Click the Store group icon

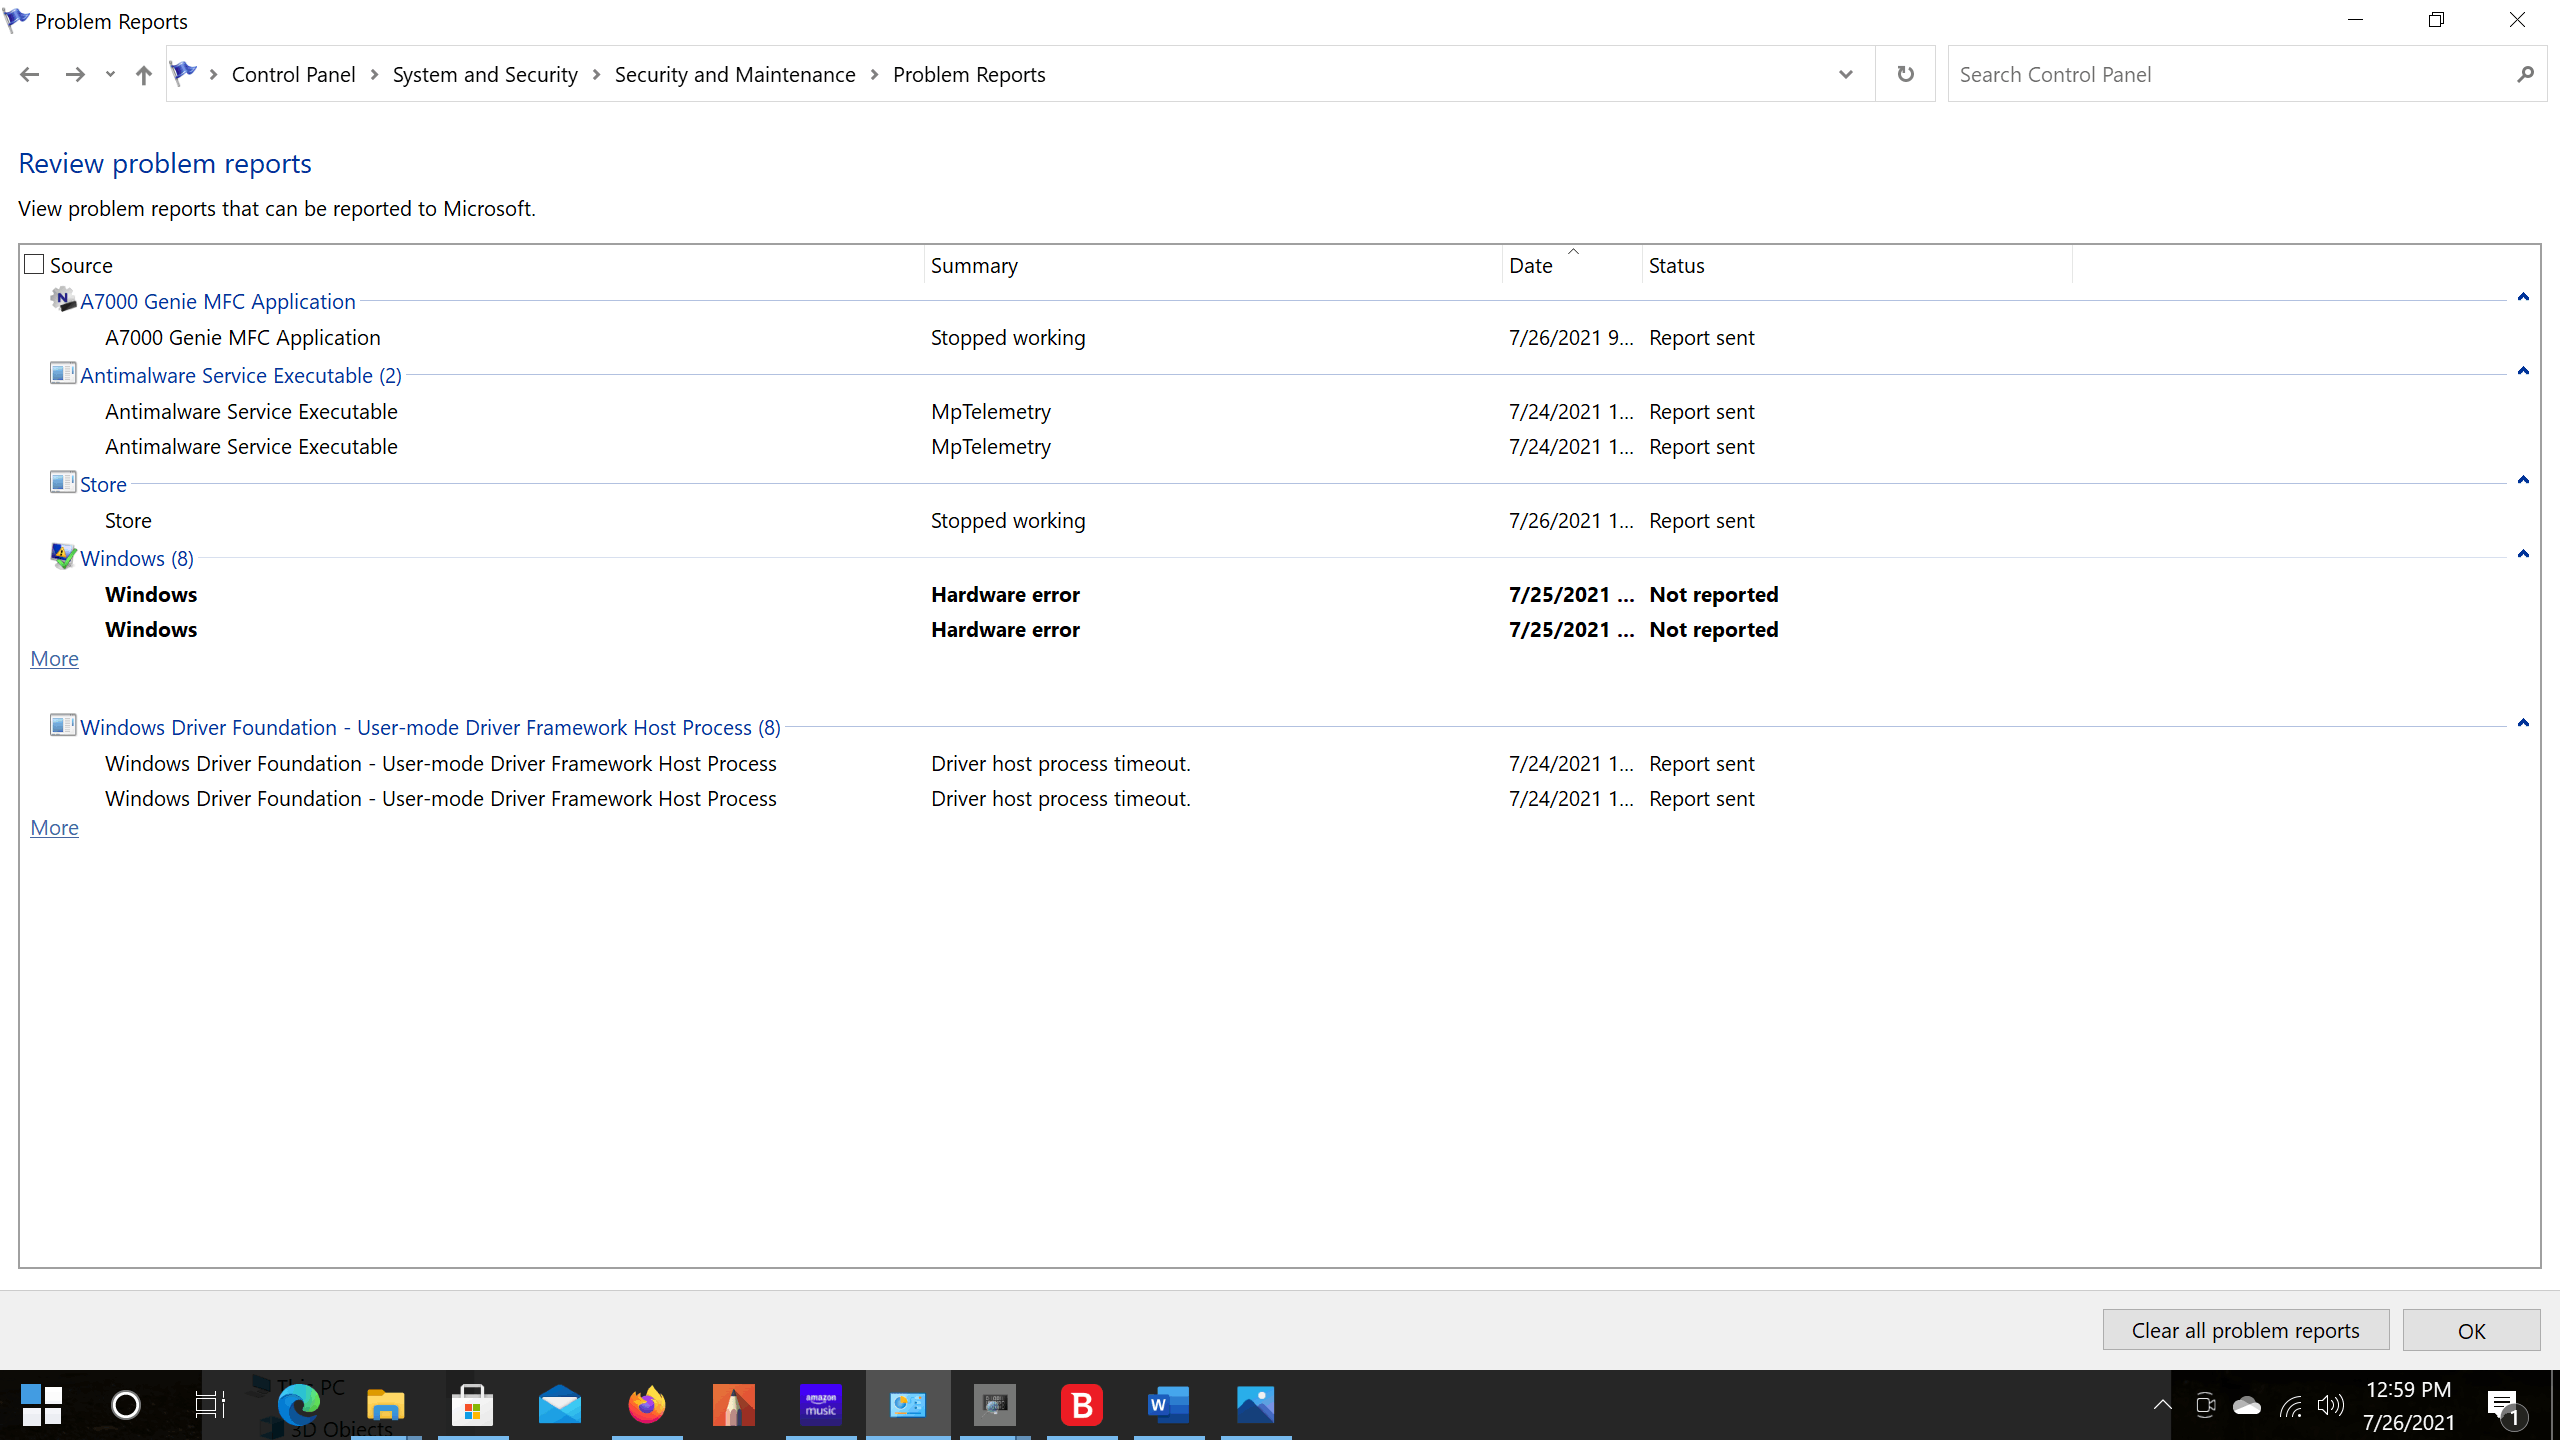pyautogui.click(x=63, y=483)
